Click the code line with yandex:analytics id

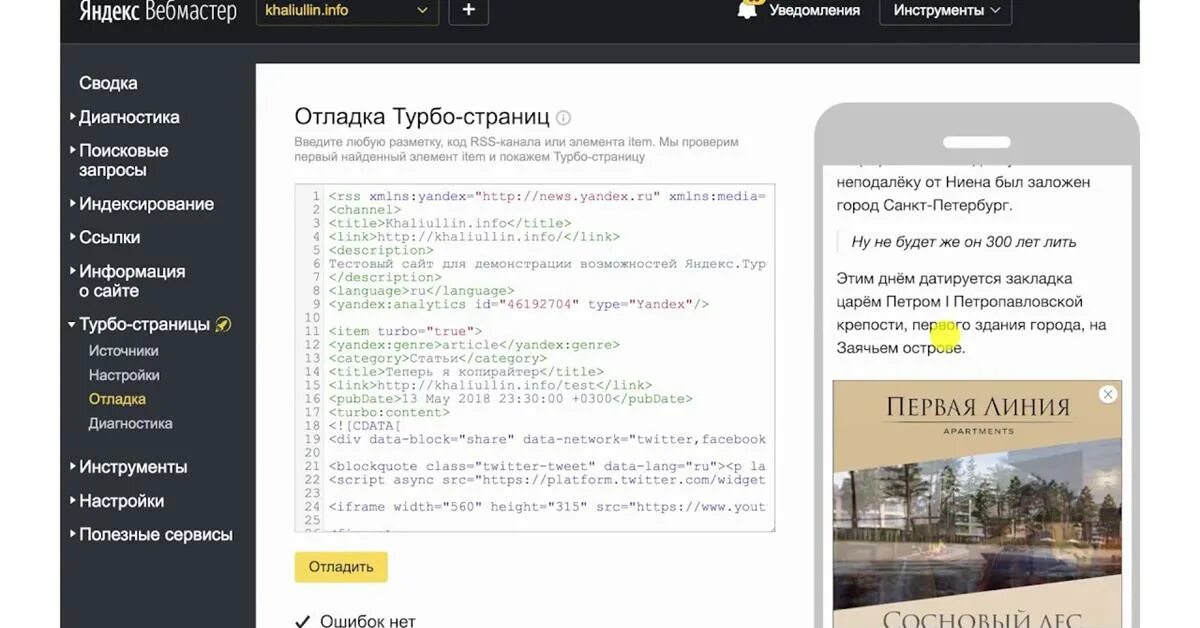tap(518, 304)
